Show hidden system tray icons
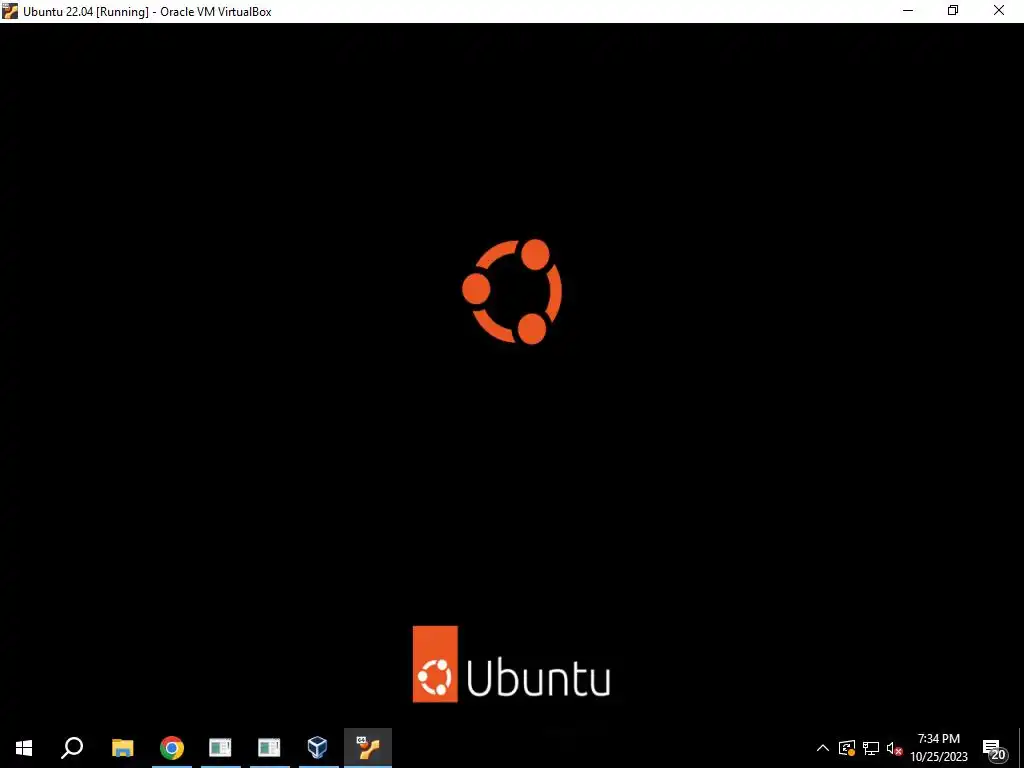The image size is (1024, 768). point(823,748)
